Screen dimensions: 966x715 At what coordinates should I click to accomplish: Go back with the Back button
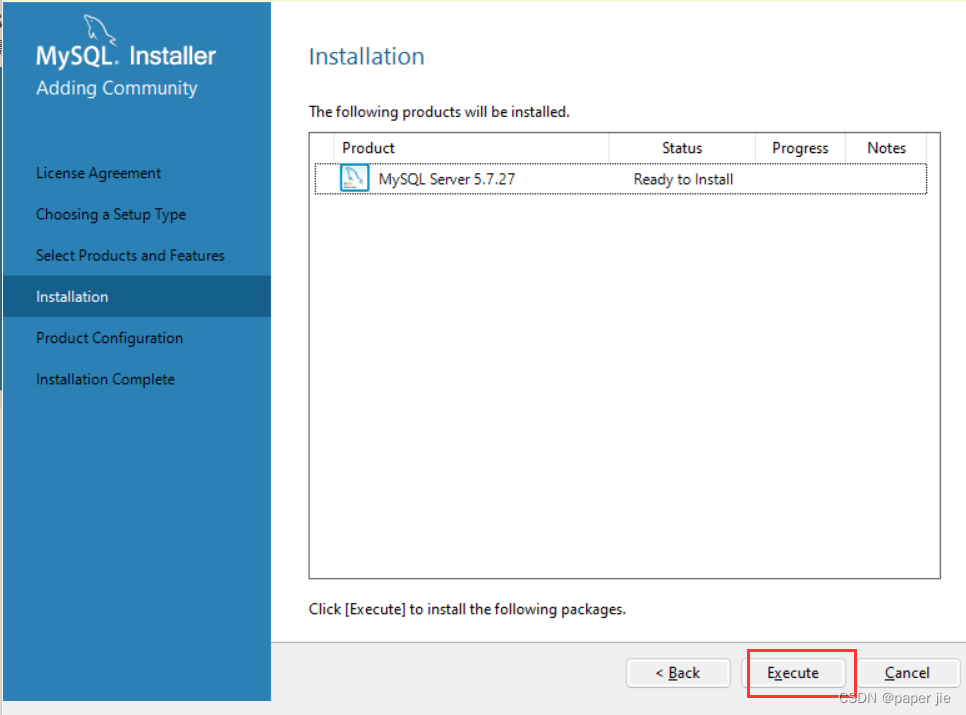(x=678, y=673)
